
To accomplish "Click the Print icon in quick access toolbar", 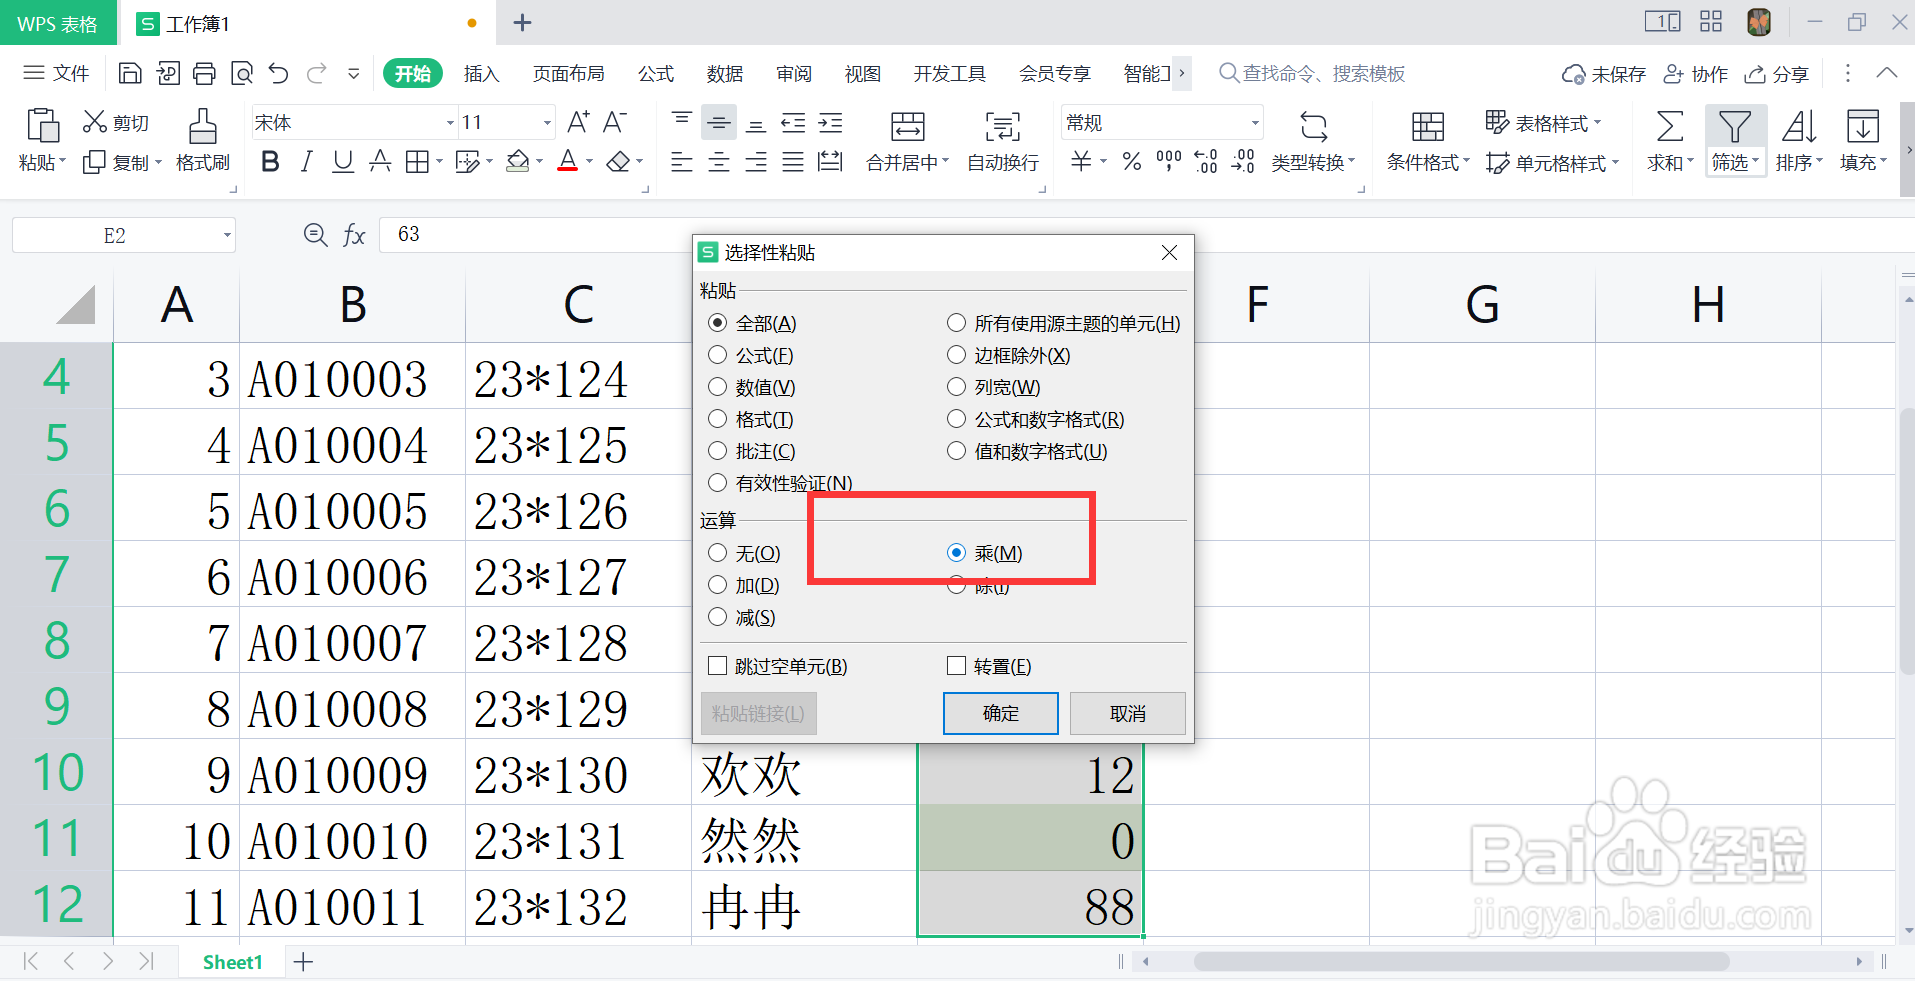I will [x=204, y=73].
